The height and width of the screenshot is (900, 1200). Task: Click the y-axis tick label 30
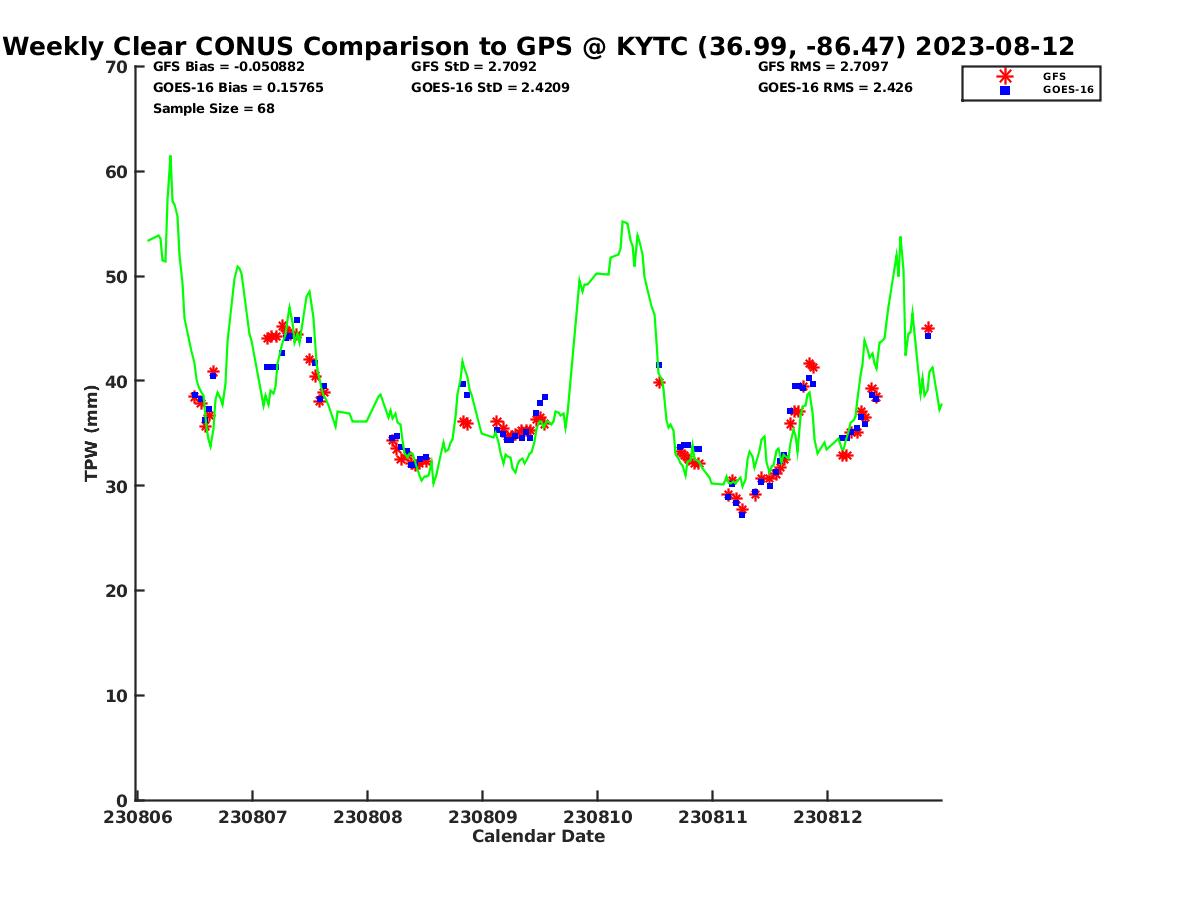[x=117, y=486]
